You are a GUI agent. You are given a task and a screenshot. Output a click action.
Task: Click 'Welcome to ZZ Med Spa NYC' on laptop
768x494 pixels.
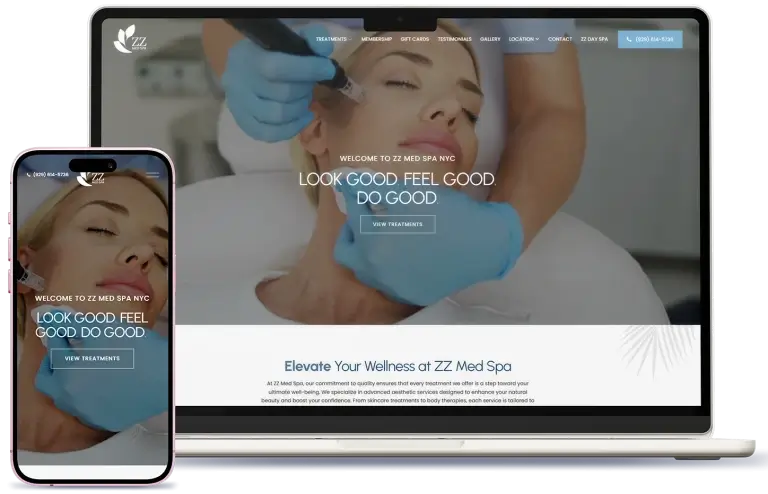click(398, 159)
